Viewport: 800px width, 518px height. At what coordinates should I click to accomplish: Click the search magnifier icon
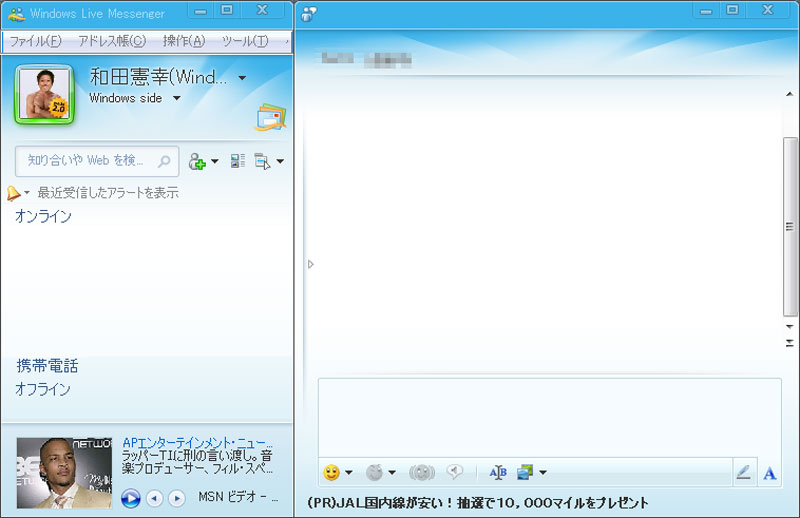point(164,161)
